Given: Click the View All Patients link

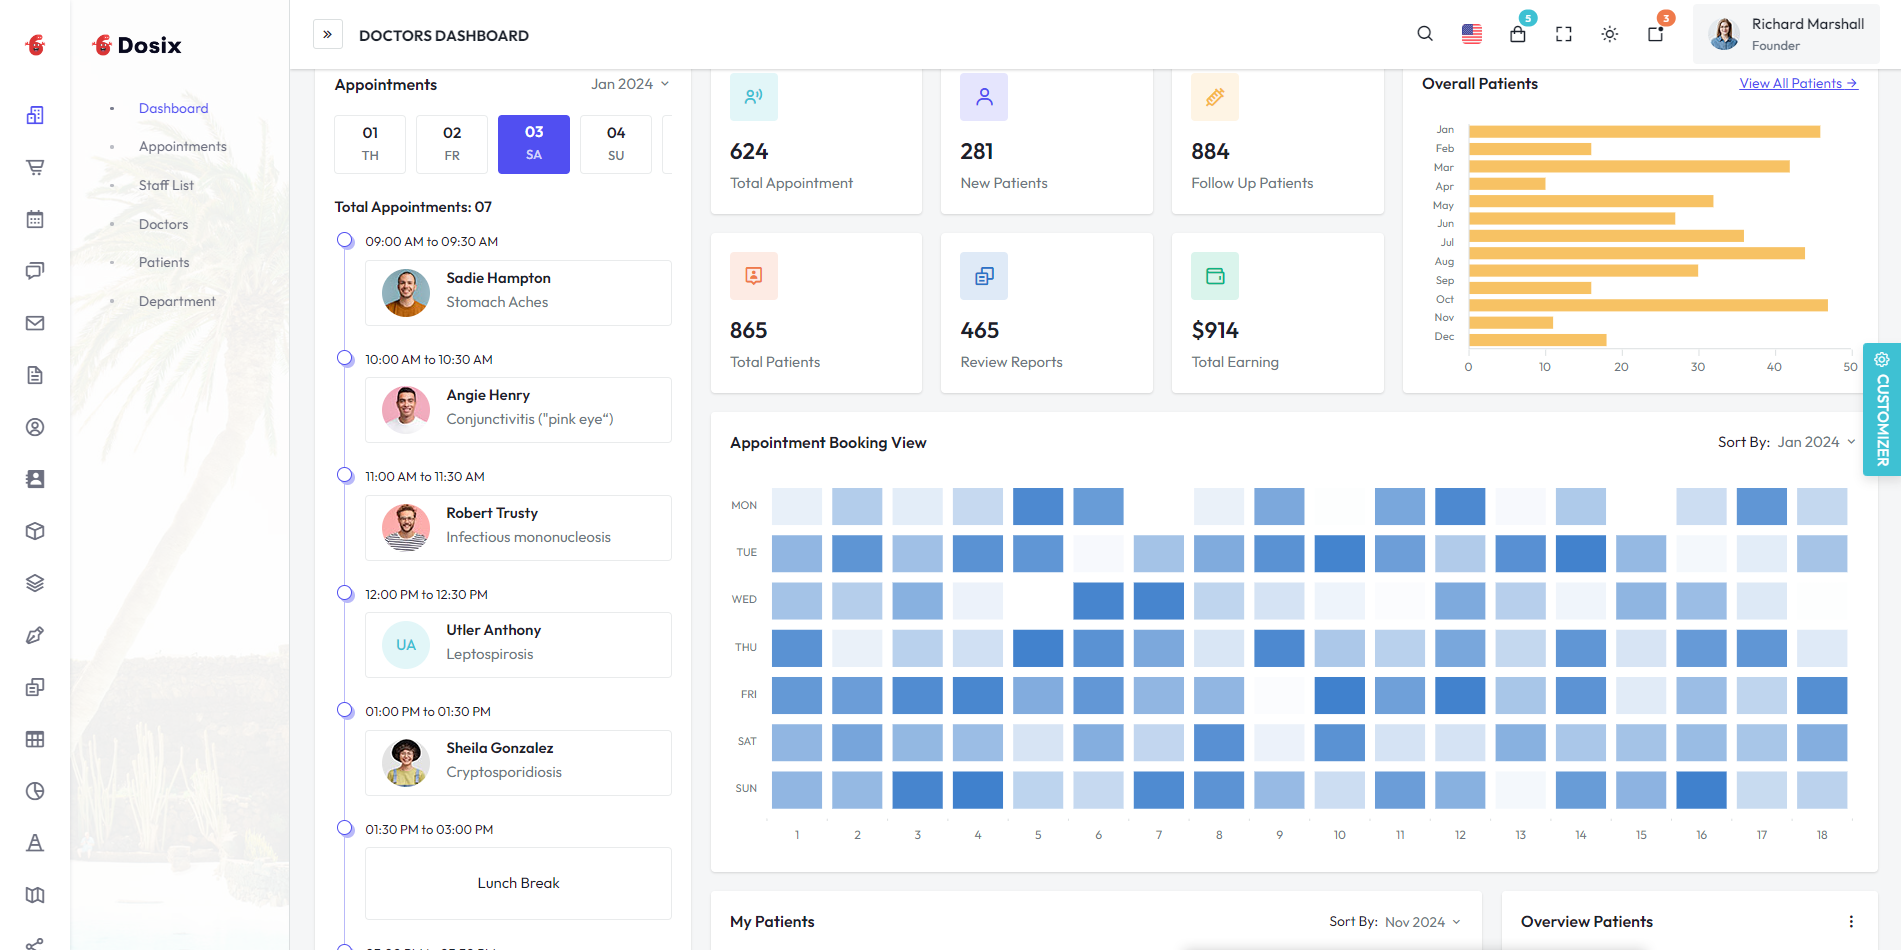Looking at the screenshot, I should click(x=1799, y=83).
